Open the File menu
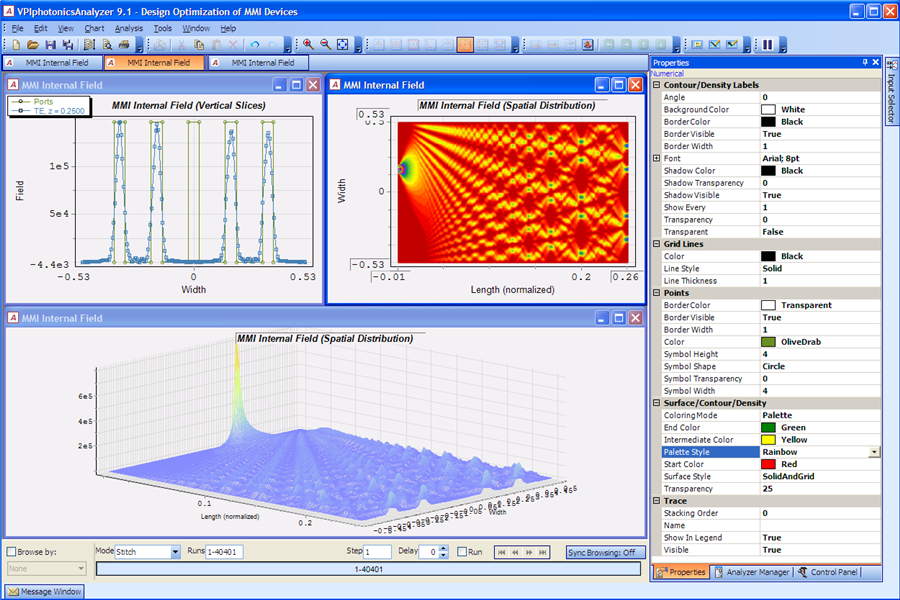 (17, 28)
